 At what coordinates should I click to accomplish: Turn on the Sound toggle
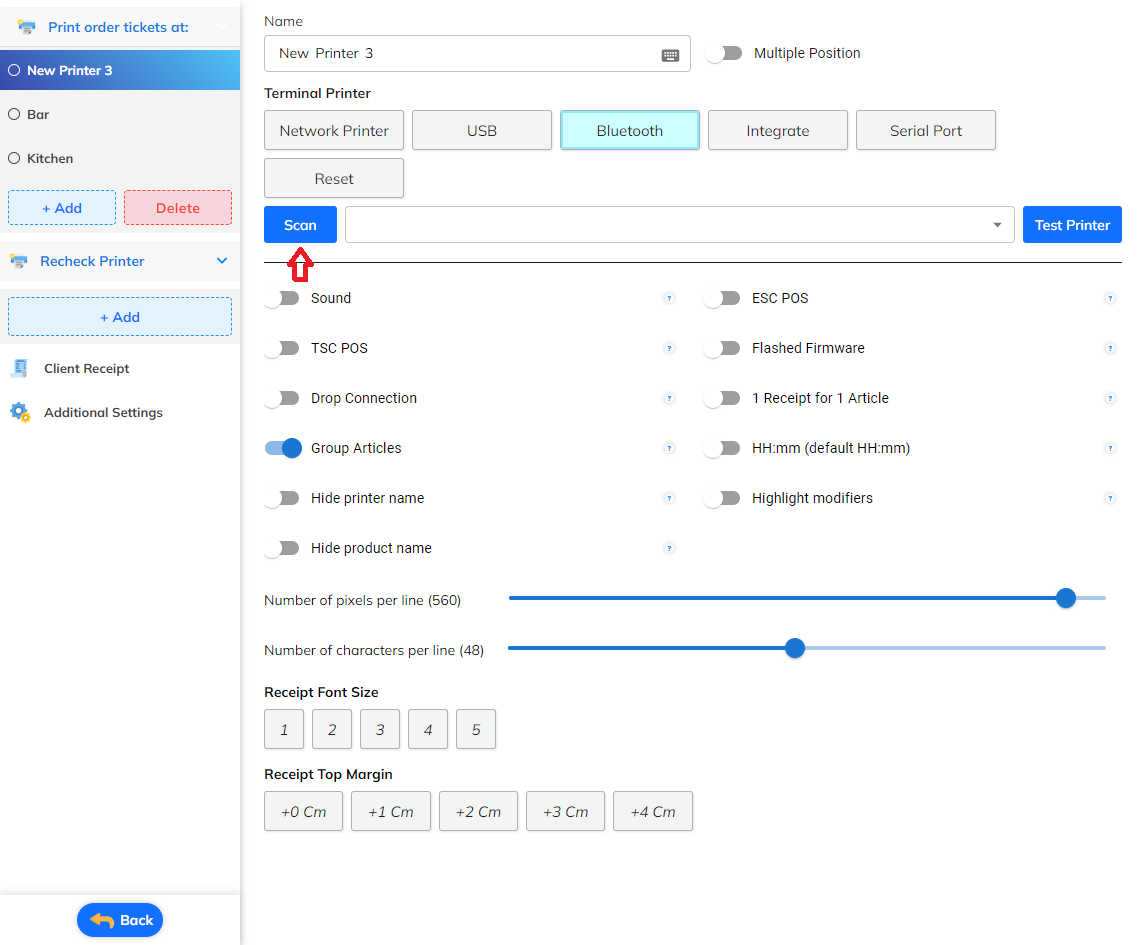pyautogui.click(x=282, y=298)
